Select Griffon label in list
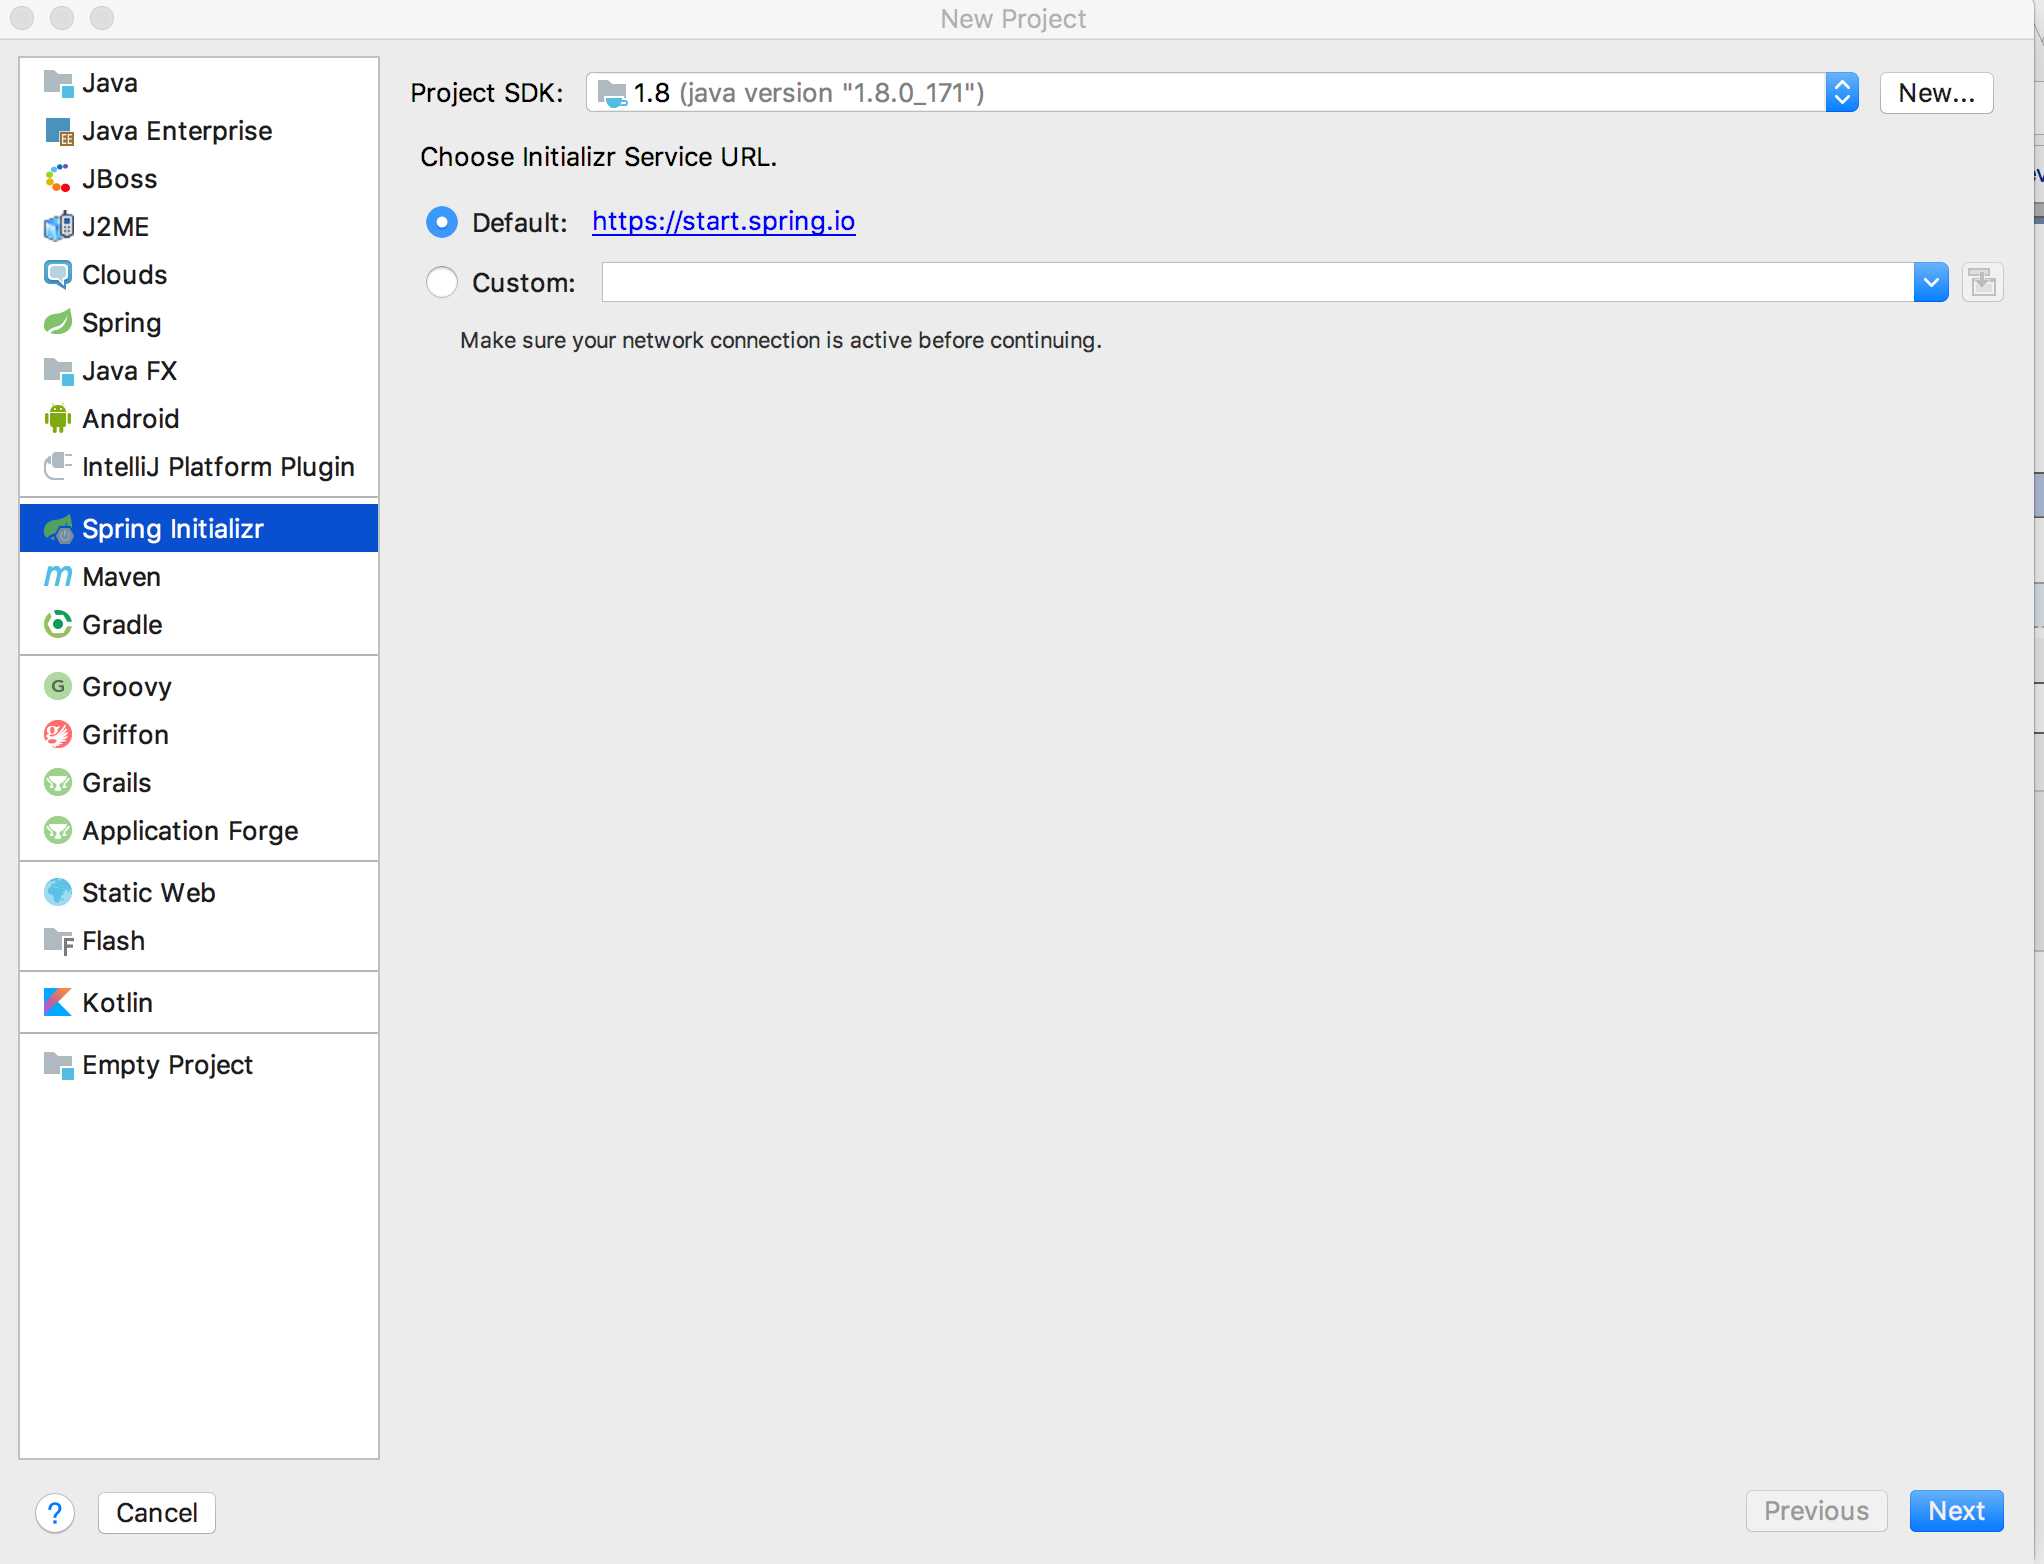The width and height of the screenshot is (2044, 1564). click(x=126, y=735)
